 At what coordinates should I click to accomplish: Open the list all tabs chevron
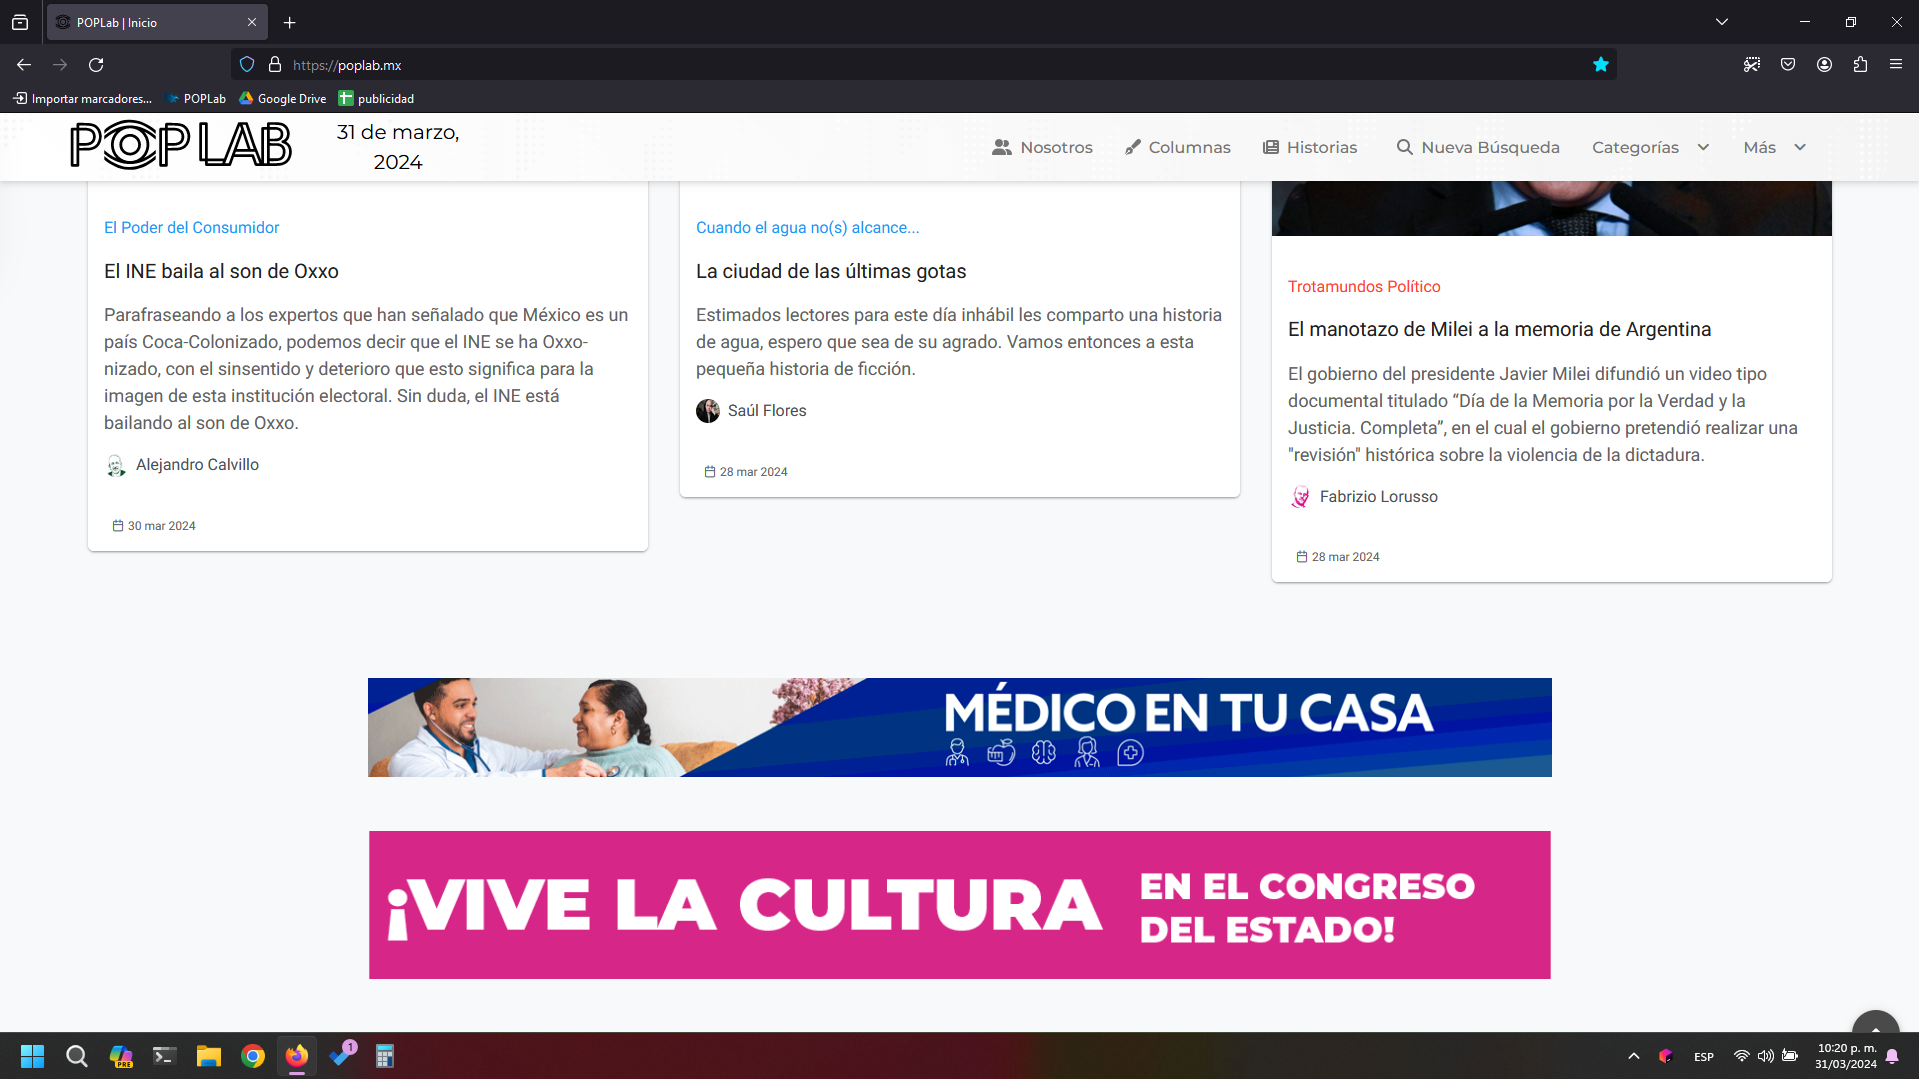1721,22
